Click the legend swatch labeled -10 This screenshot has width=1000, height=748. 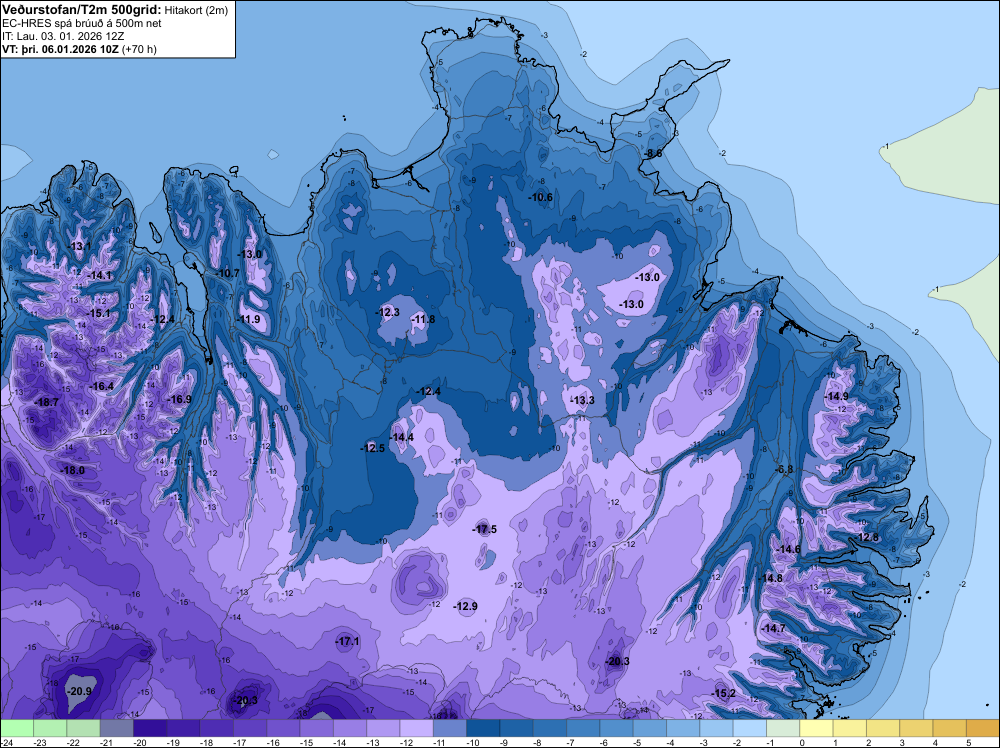tap(483, 728)
